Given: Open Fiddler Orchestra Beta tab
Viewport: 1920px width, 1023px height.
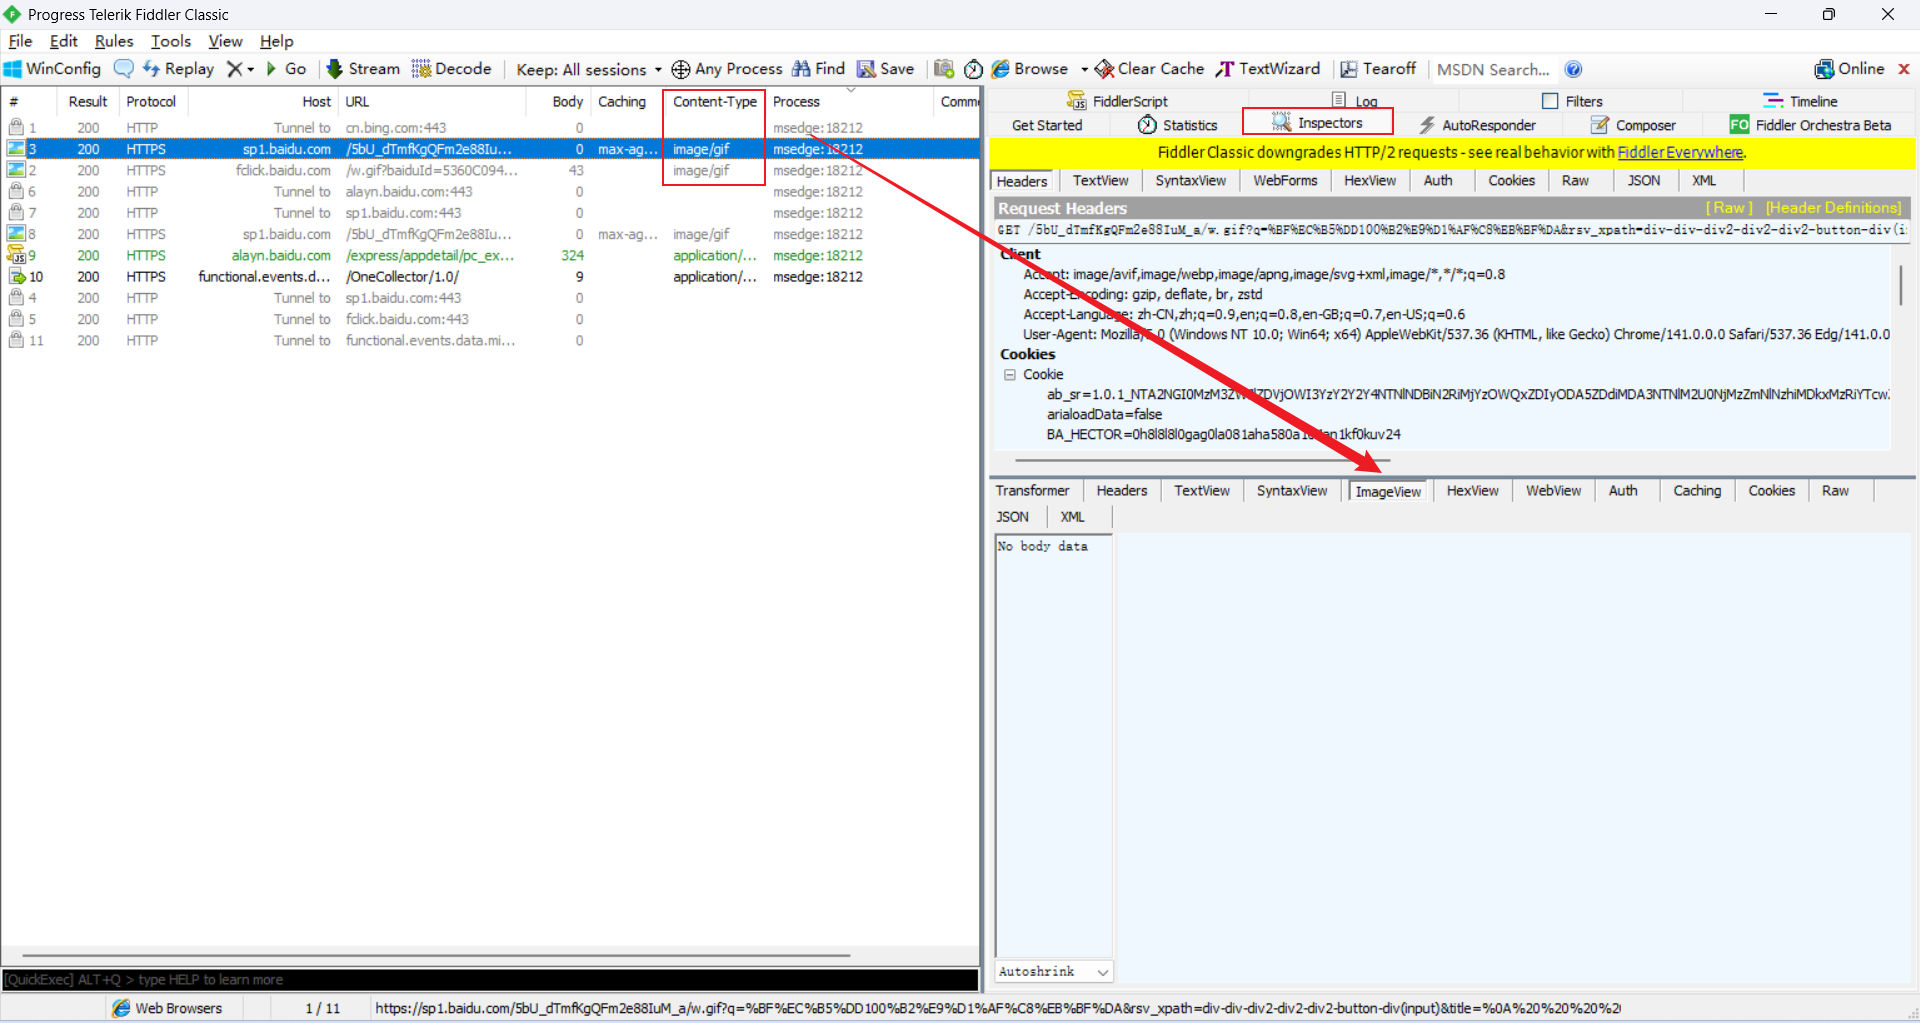Looking at the screenshot, I should coord(1810,125).
